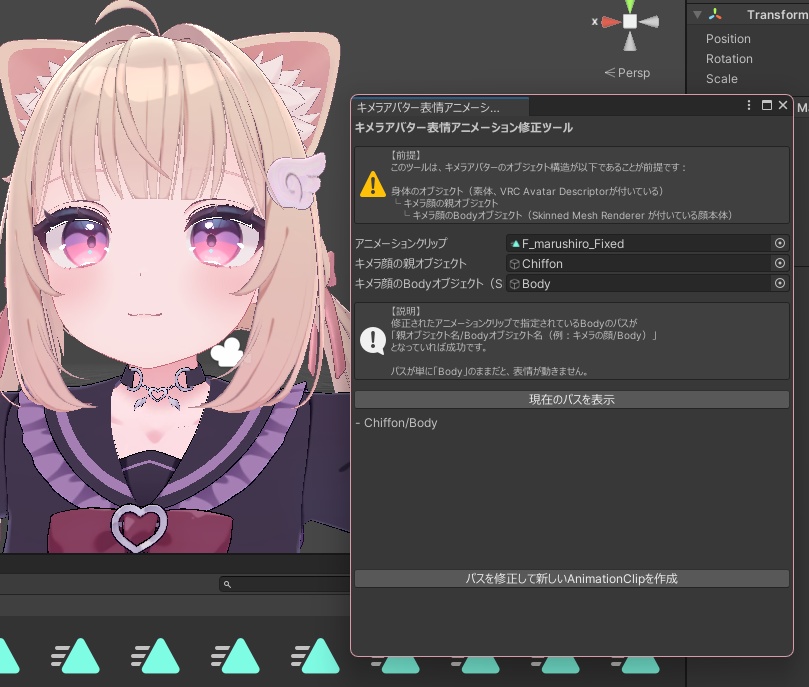The width and height of the screenshot is (809, 687).
Task: Click the gray right-side gizmo cone
Action: 649,22
